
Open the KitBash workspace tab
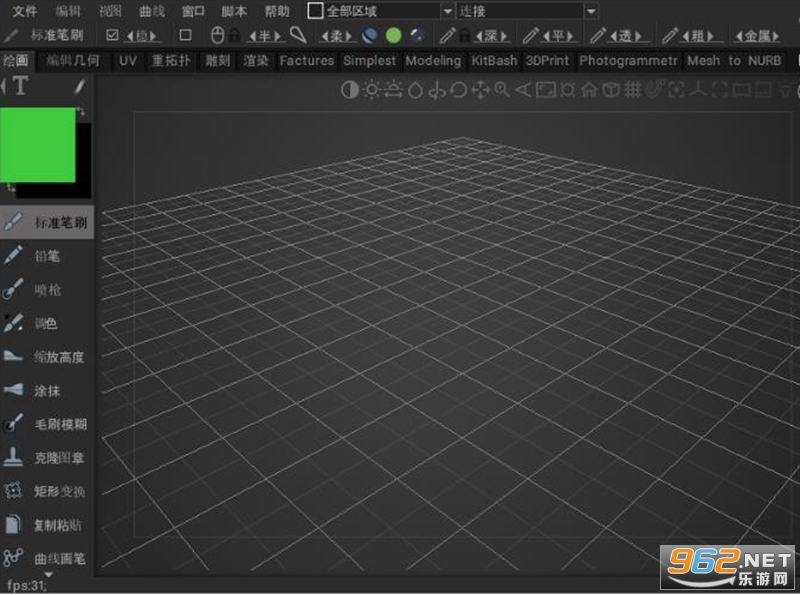point(494,61)
